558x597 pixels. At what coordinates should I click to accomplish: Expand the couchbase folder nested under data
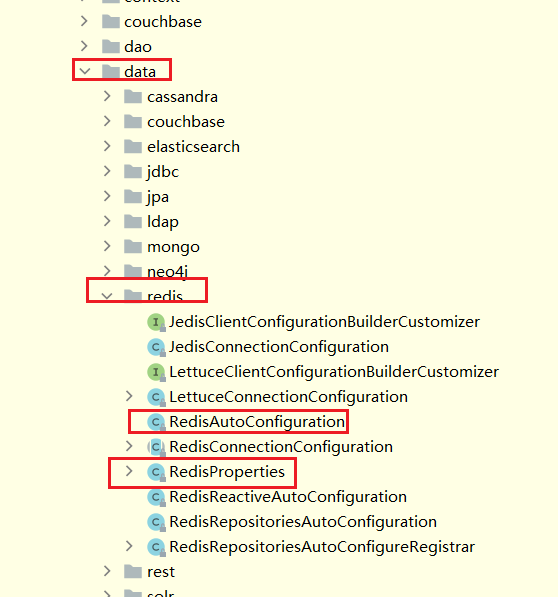click(x=107, y=121)
